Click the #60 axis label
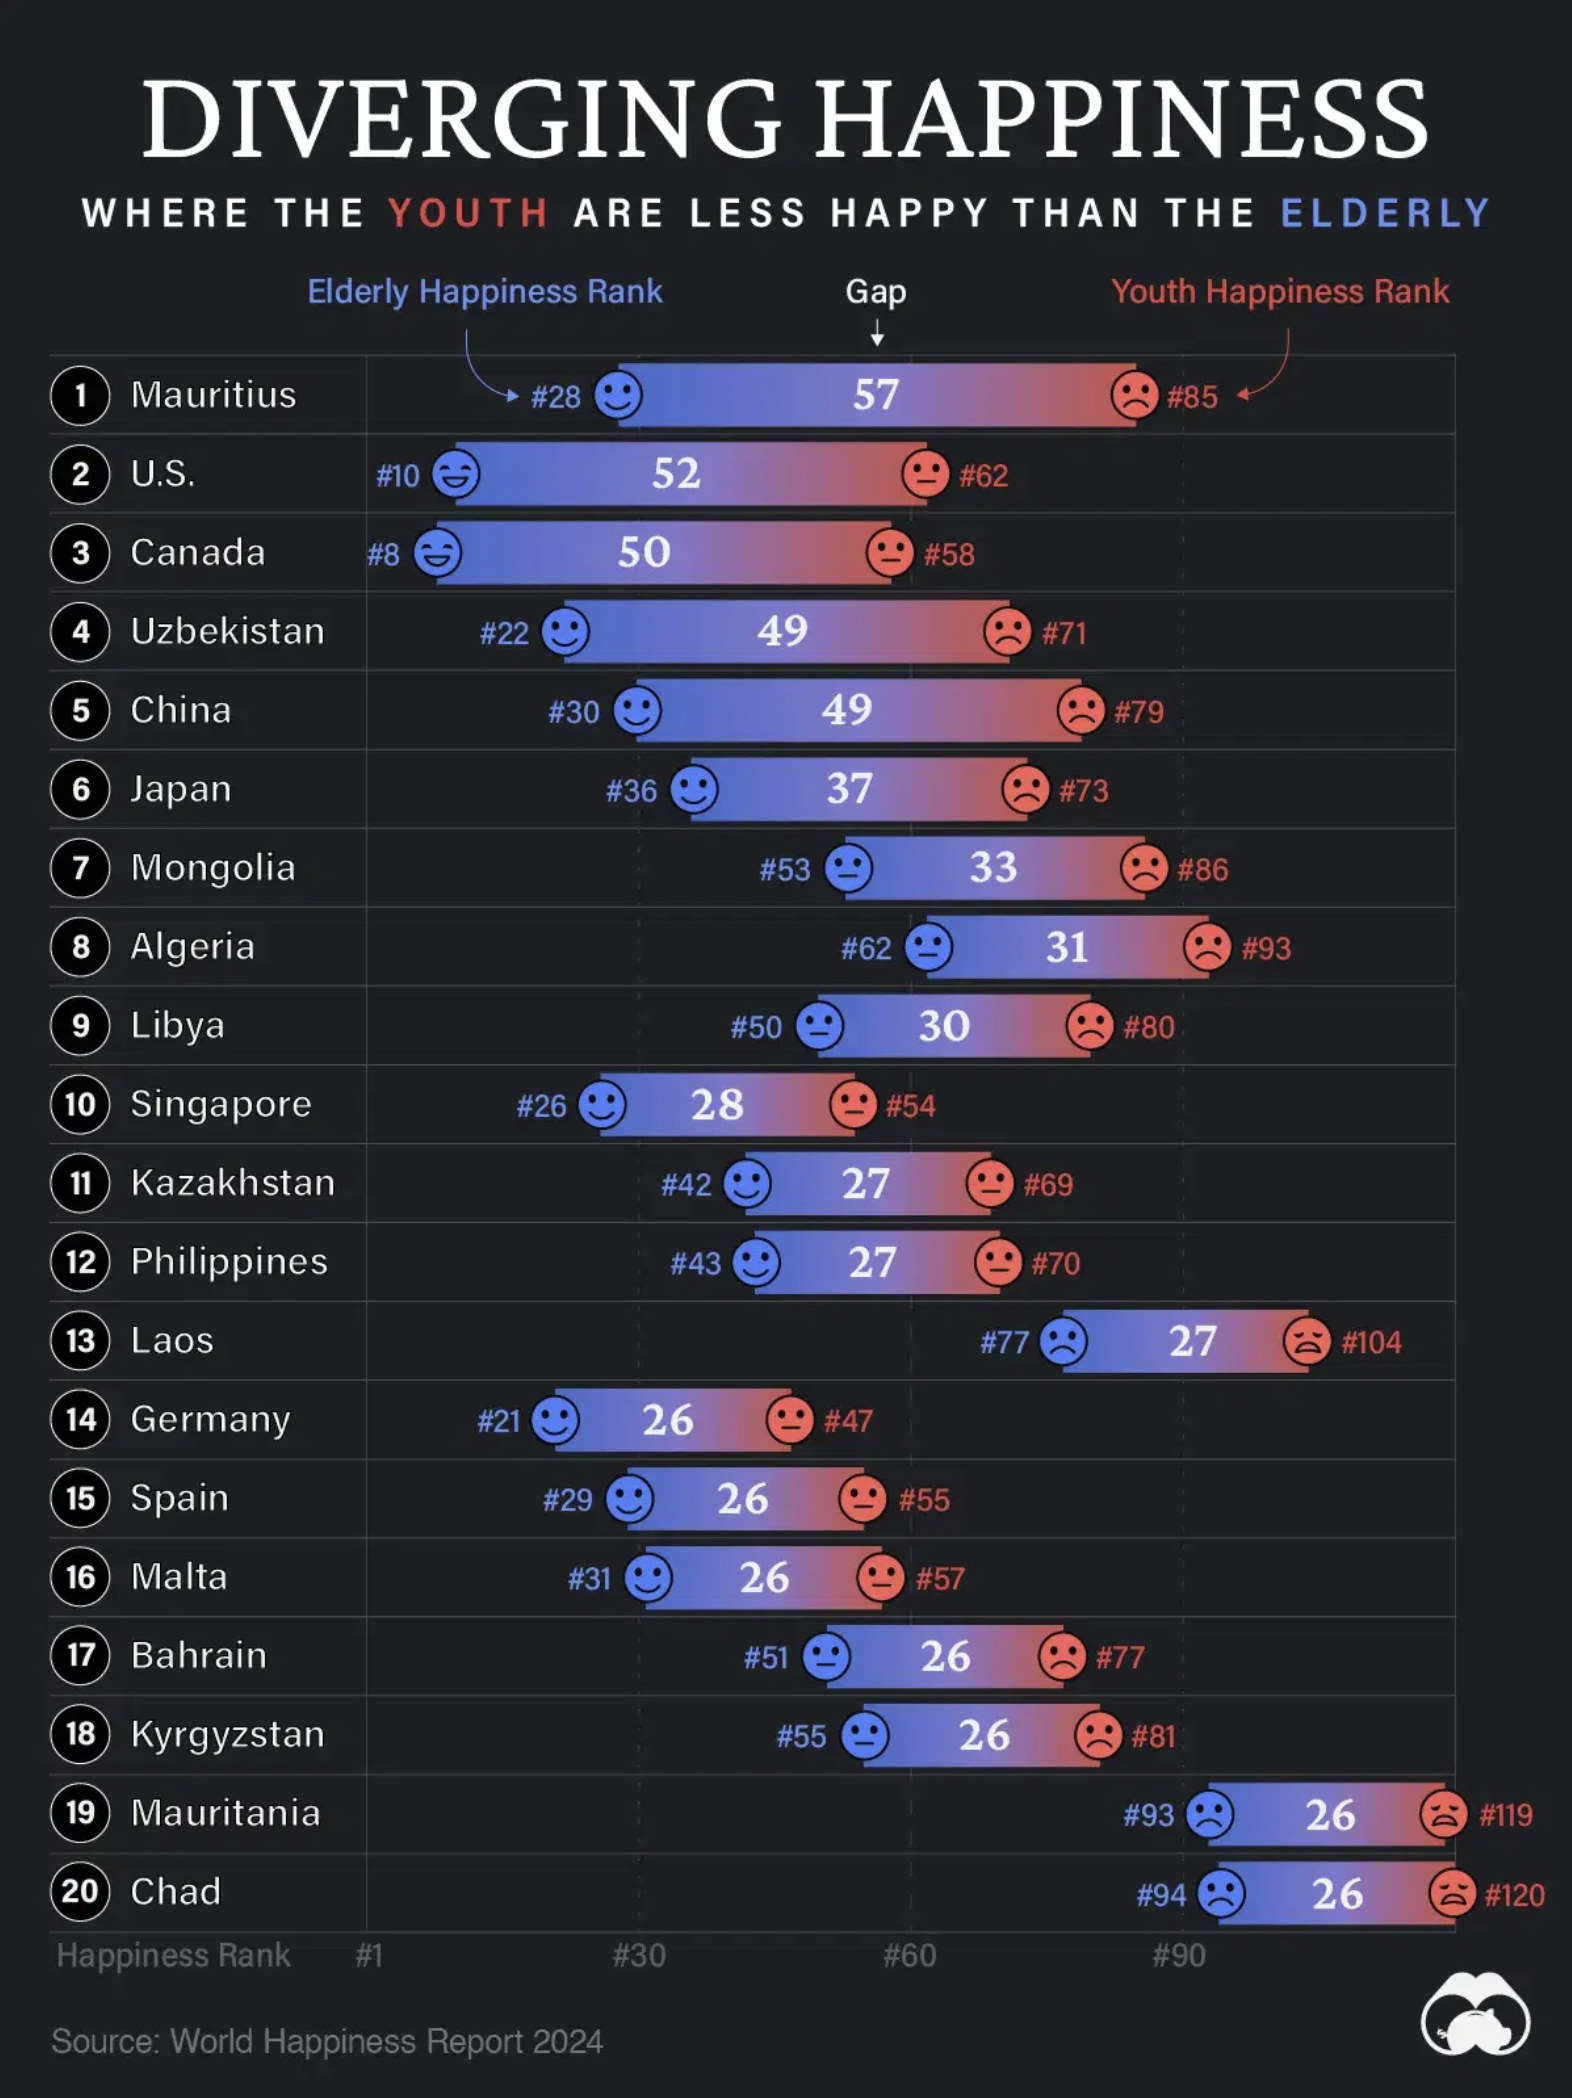This screenshot has width=1572, height=2098. pyautogui.click(x=910, y=1955)
